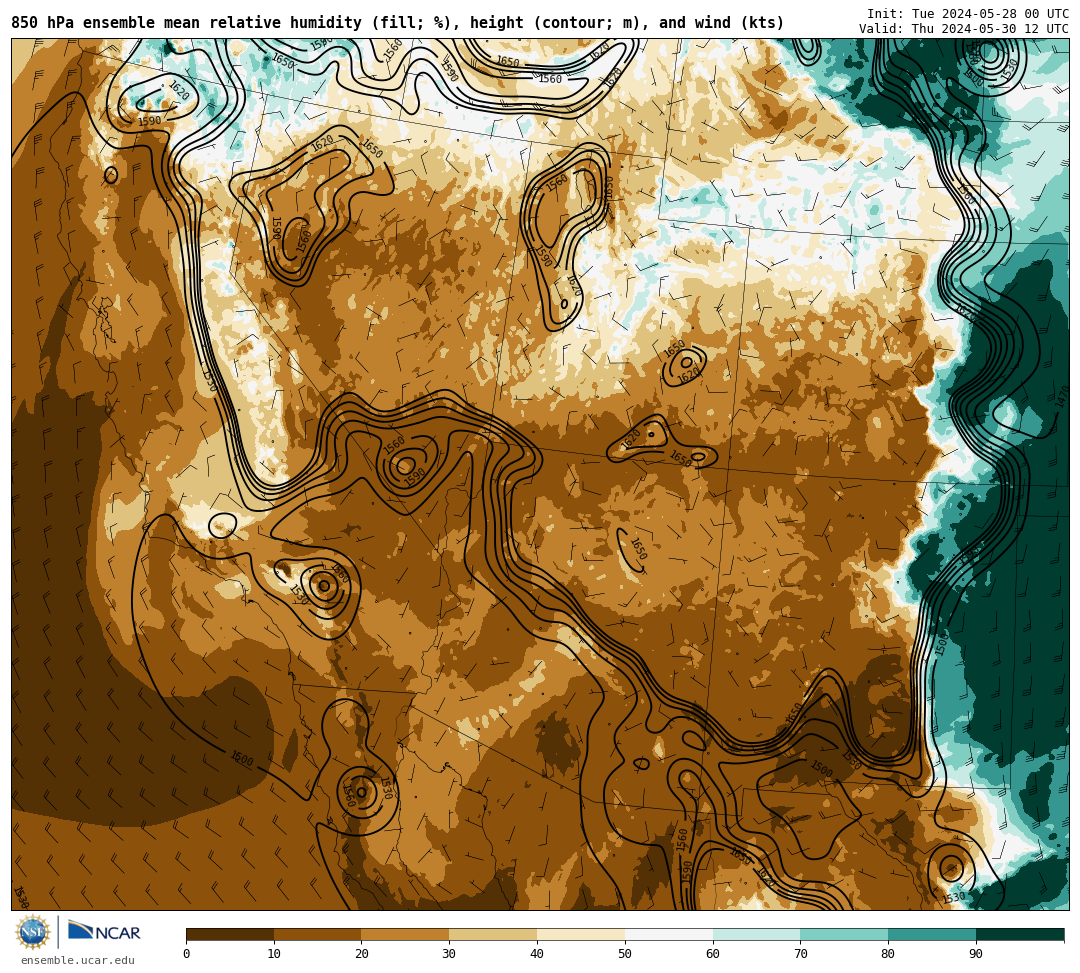Click the 0-10 darkest brown colorbar segment

(230, 934)
